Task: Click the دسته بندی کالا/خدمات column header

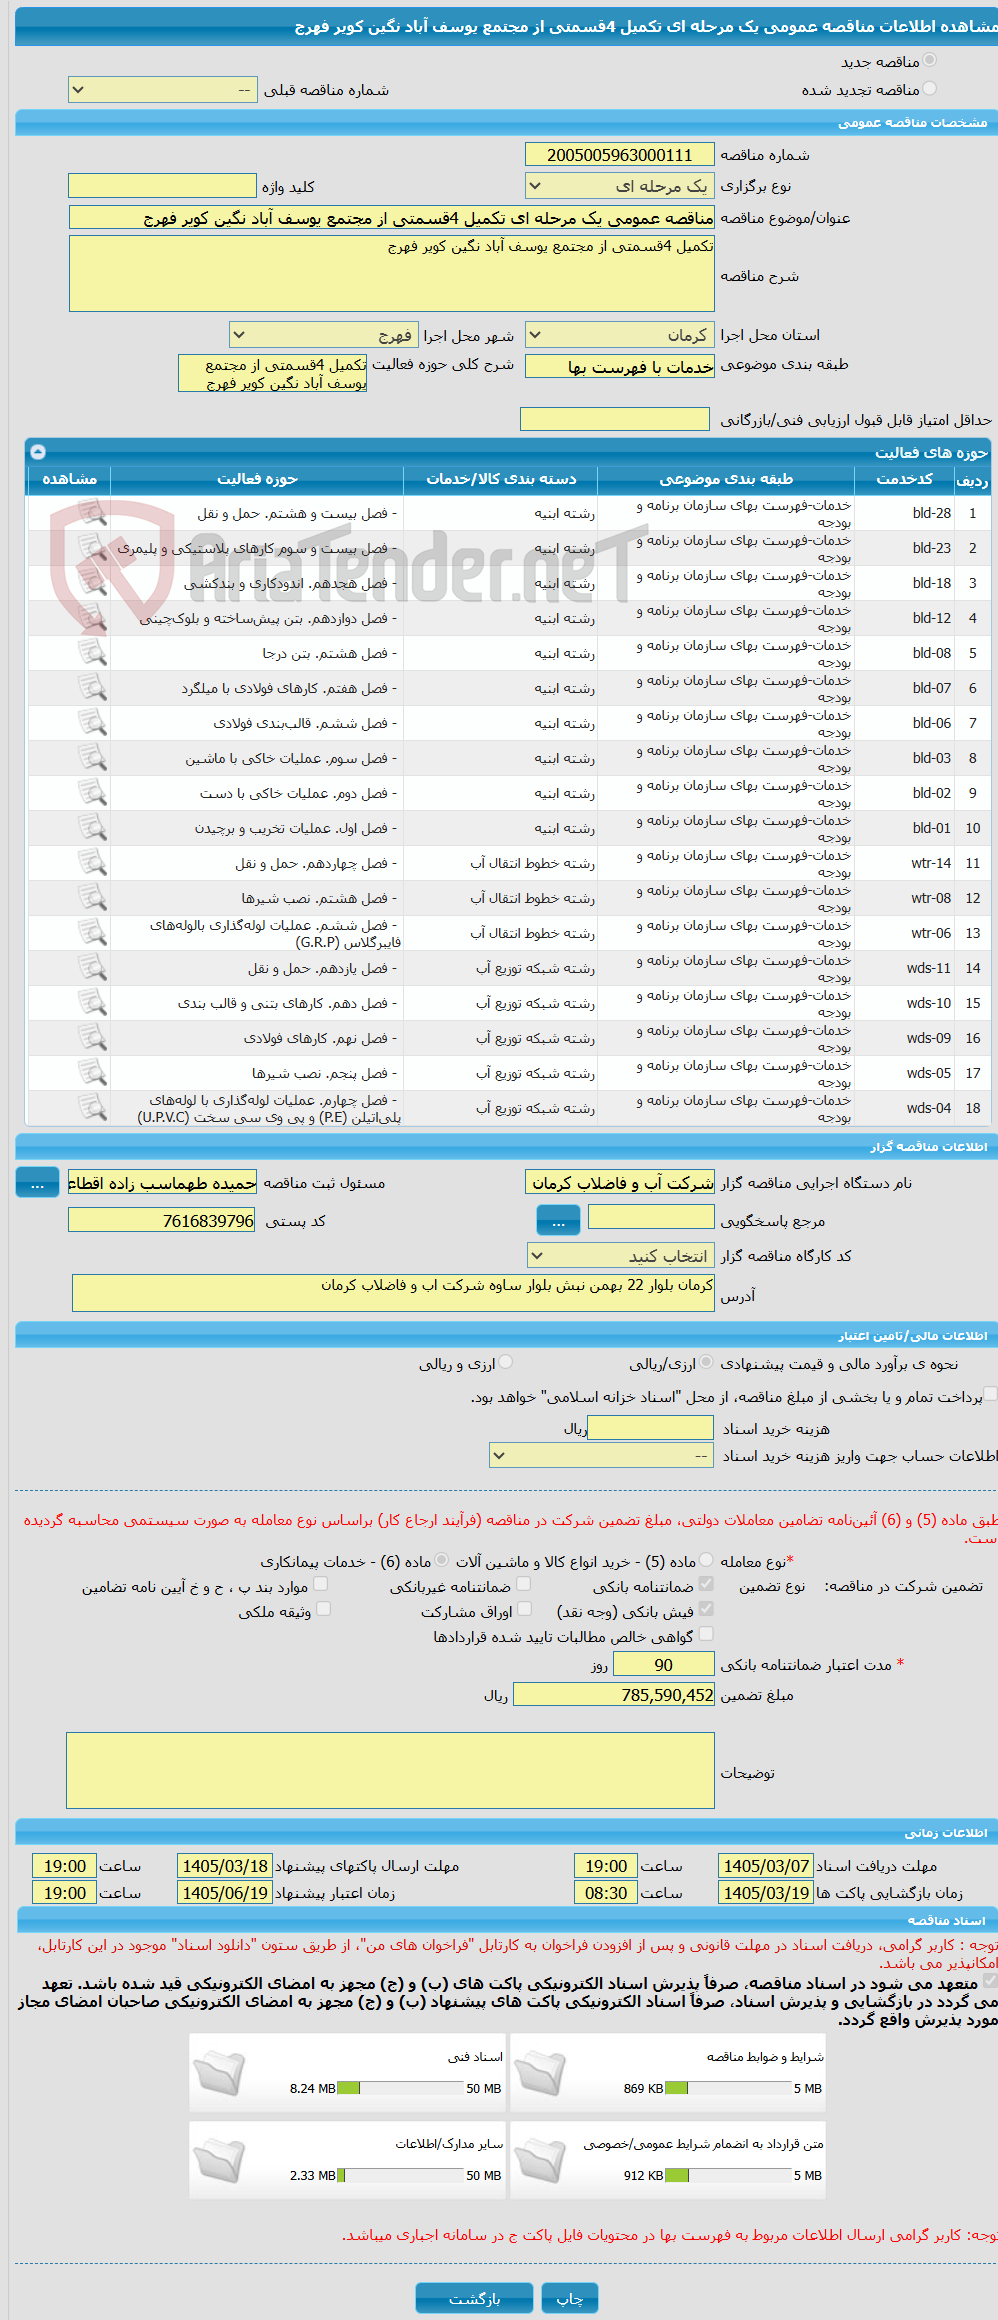Action: pos(501,479)
